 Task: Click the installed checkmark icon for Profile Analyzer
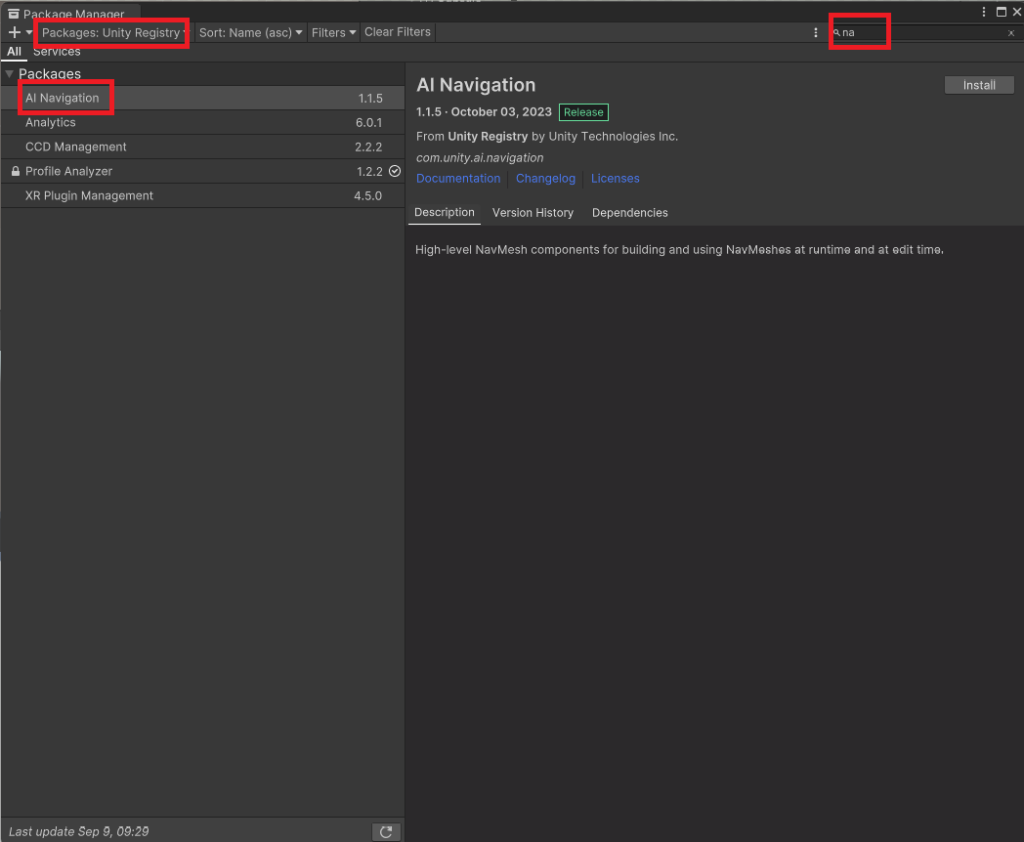pos(394,171)
